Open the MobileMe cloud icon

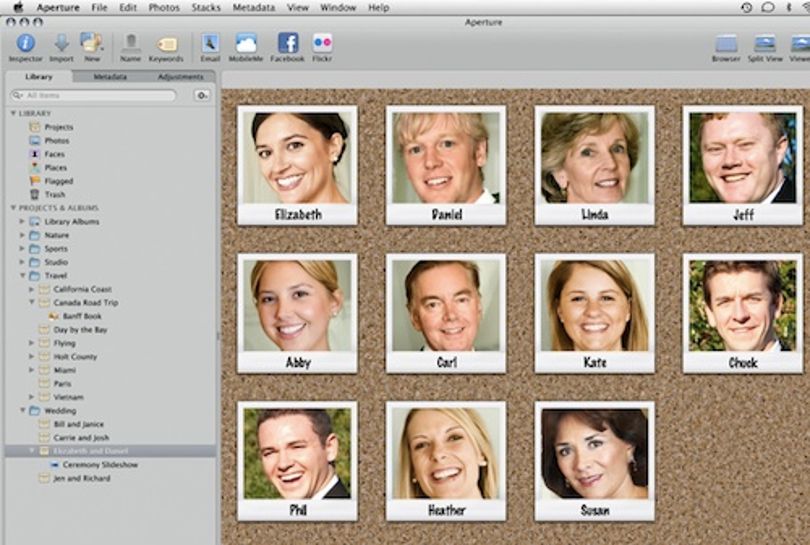[246, 43]
